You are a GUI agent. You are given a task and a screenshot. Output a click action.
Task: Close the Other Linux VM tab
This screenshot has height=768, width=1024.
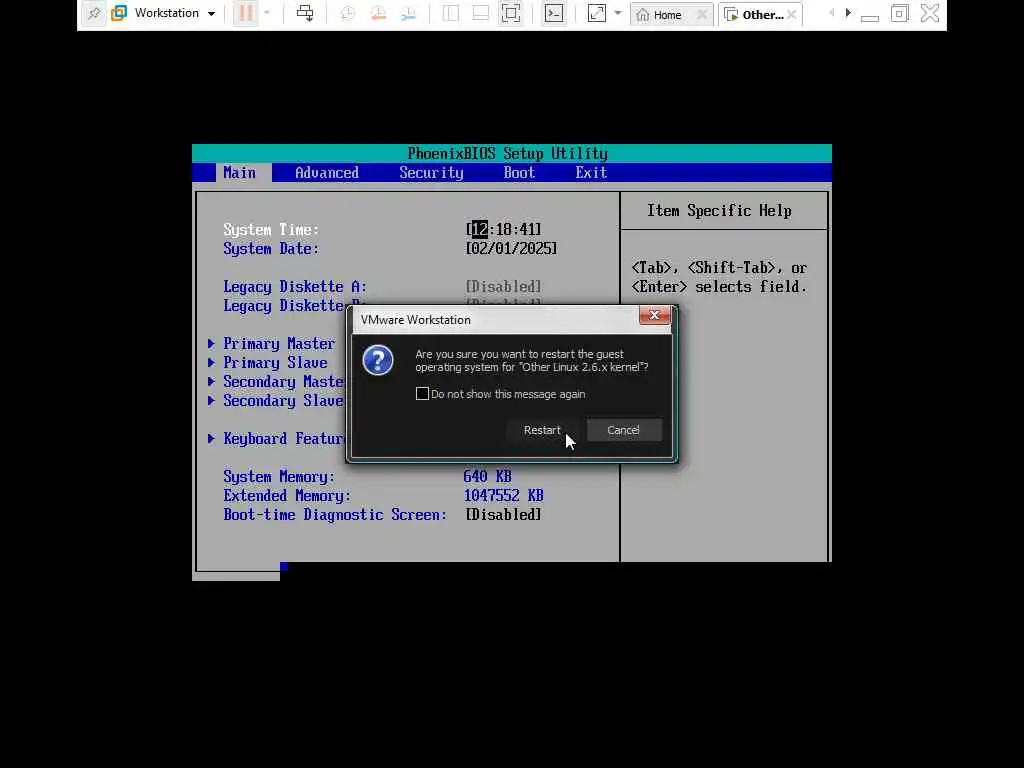(792, 14)
